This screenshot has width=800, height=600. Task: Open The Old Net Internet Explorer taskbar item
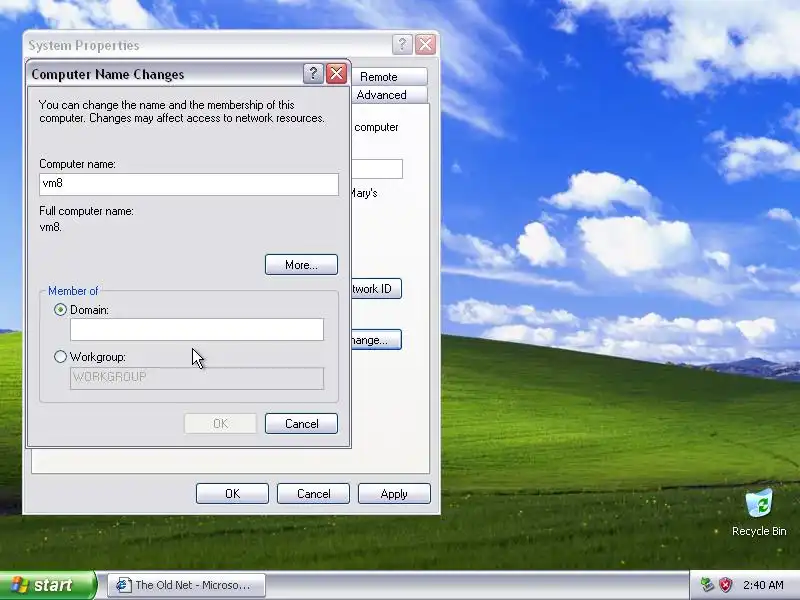click(x=186, y=585)
